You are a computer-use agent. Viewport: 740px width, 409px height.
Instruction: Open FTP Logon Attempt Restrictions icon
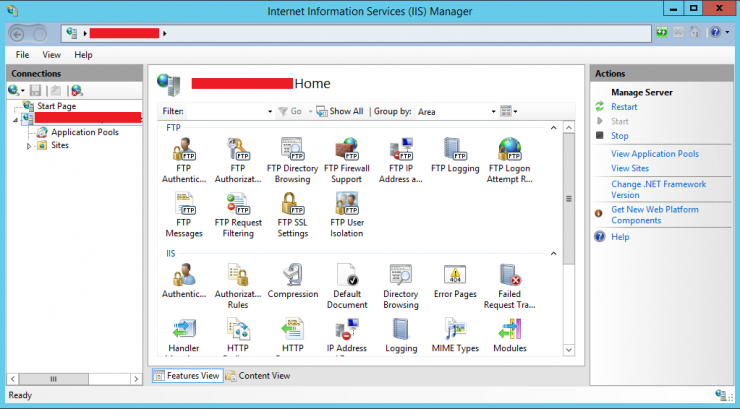click(x=510, y=160)
